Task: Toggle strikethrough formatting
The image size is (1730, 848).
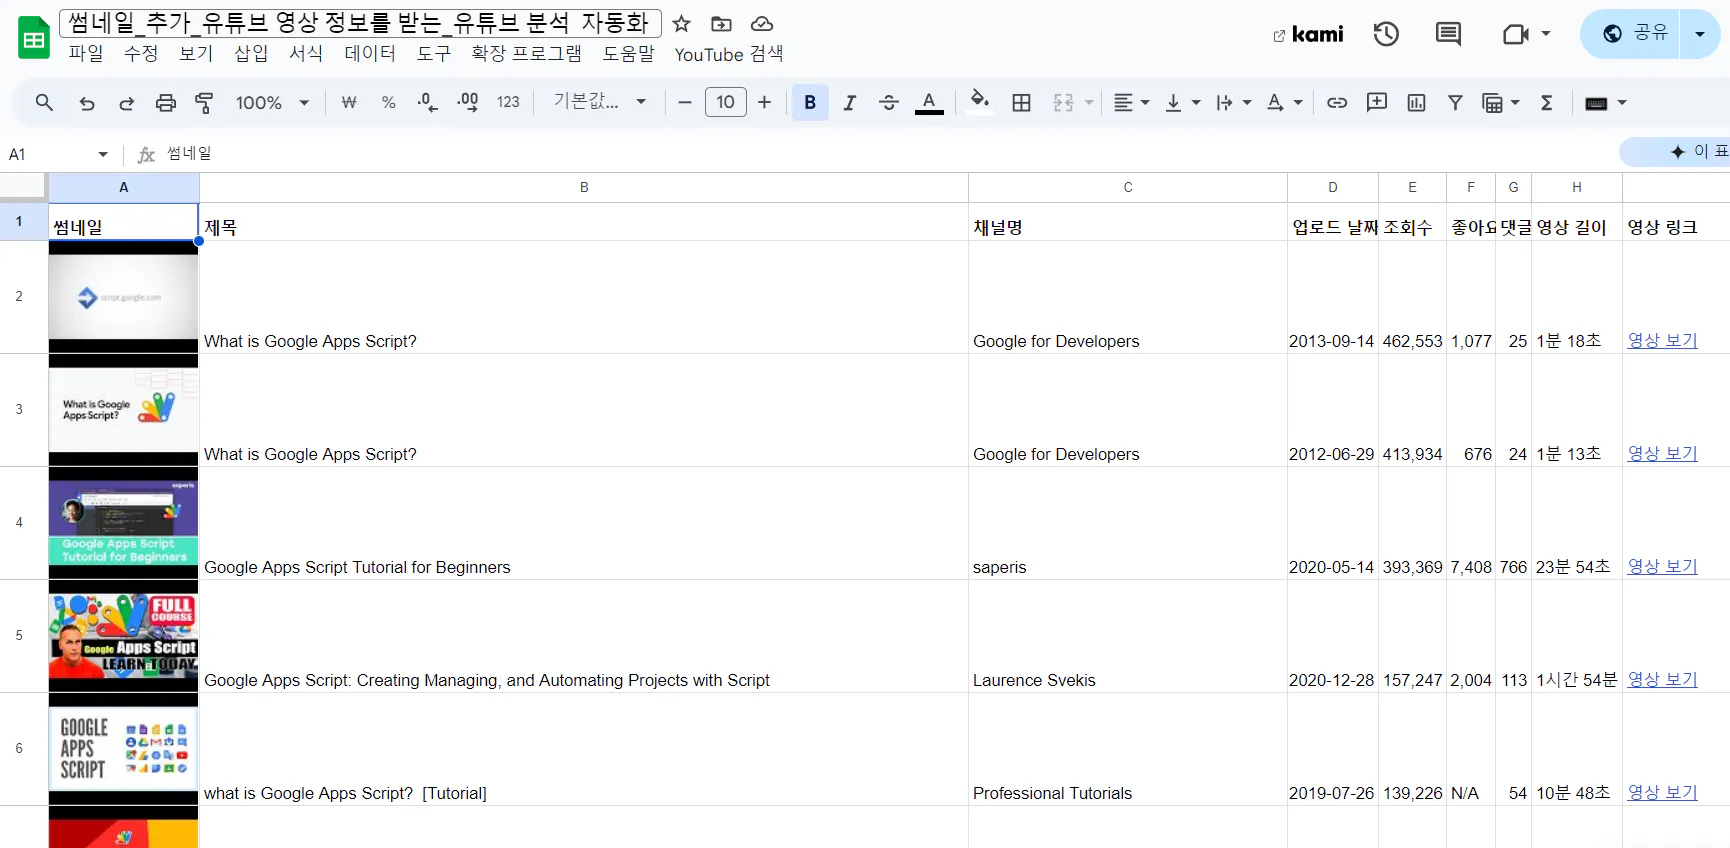Action: [x=888, y=102]
